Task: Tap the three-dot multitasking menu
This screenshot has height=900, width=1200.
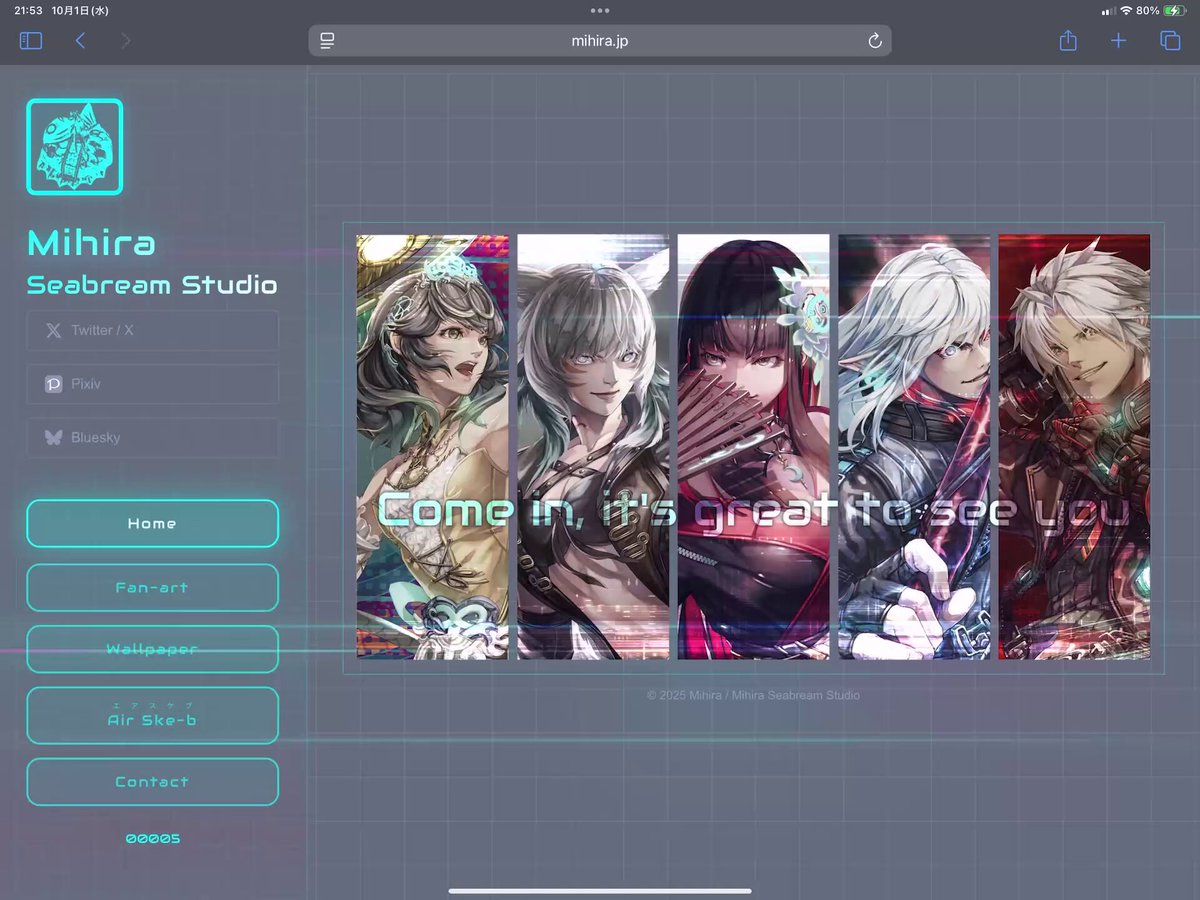Action: pos(600,10)
